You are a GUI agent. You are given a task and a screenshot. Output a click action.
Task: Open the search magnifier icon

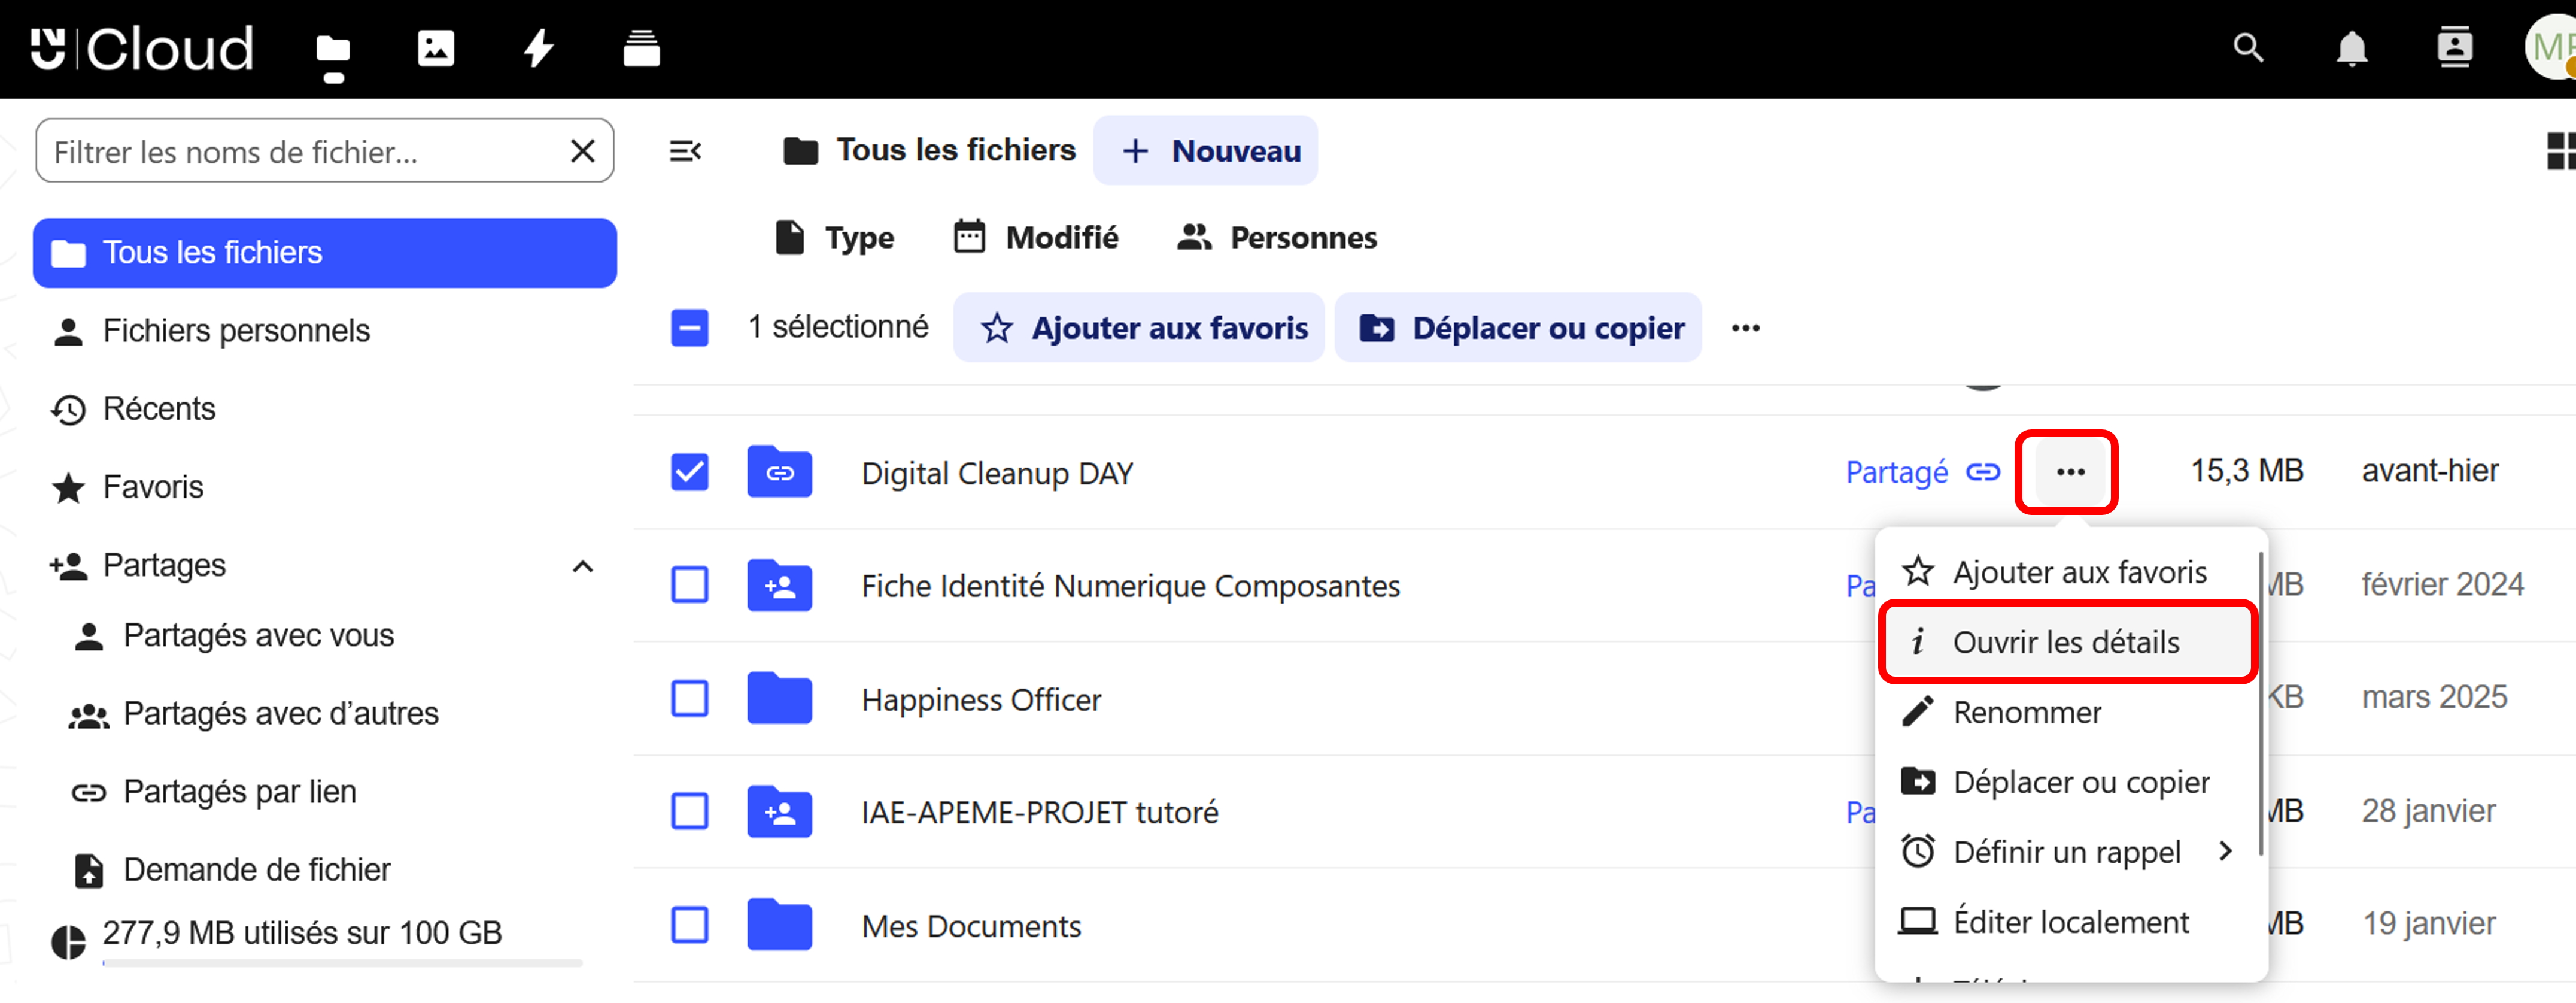point(2248,48)
